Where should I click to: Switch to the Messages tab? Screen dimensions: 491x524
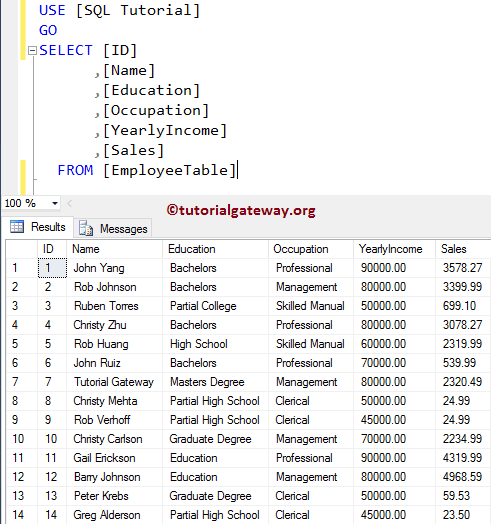tap(113, 229)
